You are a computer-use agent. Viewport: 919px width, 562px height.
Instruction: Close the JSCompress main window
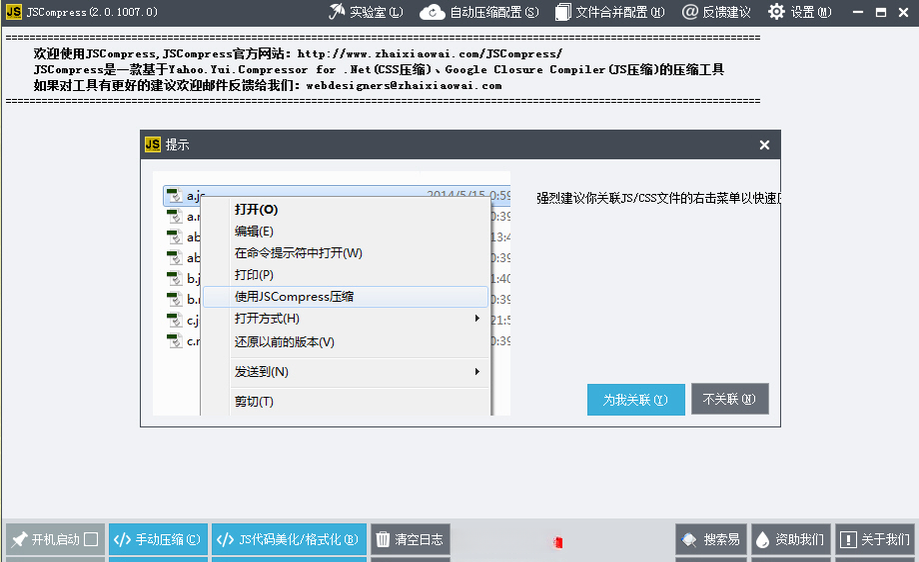tap(903, 12)
